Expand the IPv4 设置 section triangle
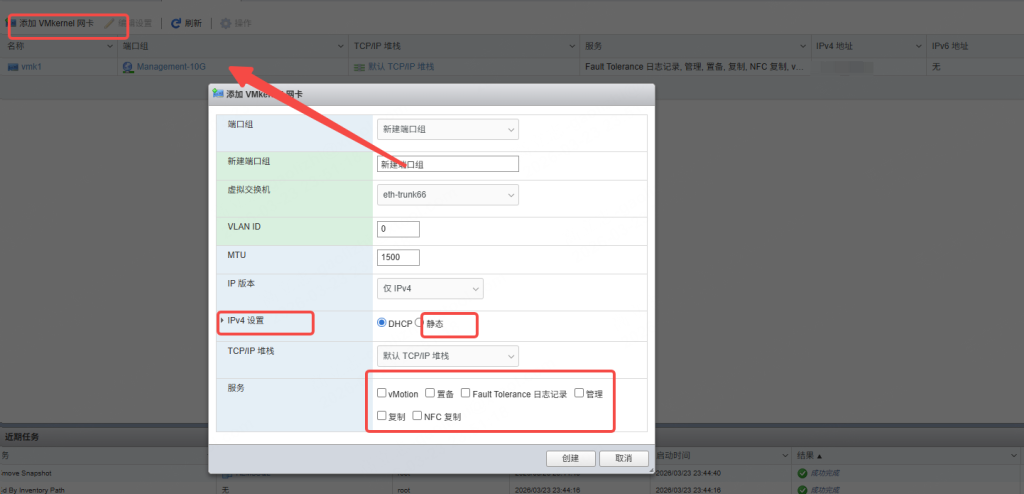This screenshot has height=494, width=1024. click(221, 321)
